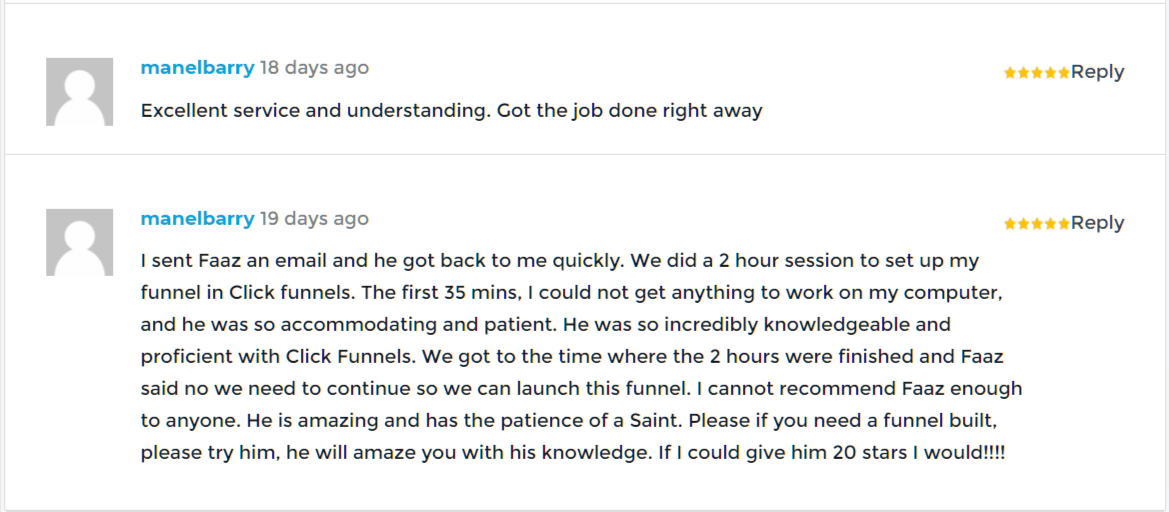The width and height of the screenshot is (1169, 512).
Task: Click the review paragraph starting "I sent Faaz"
Action: pos(580,356)
